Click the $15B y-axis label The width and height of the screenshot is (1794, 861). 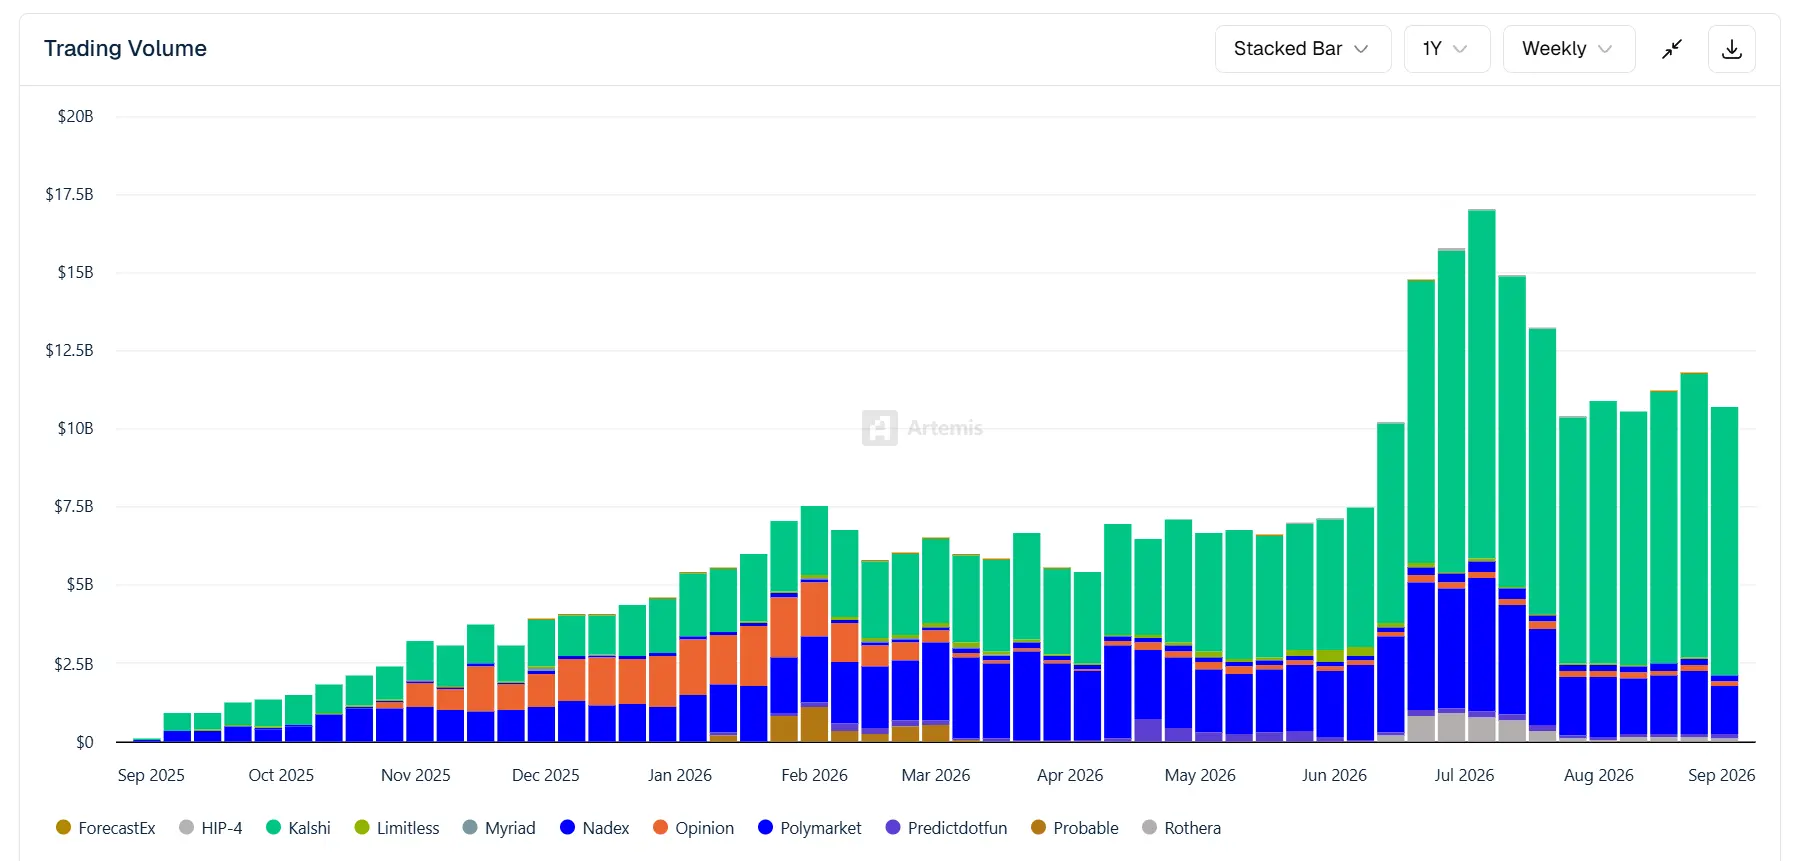tap(76, 272)
